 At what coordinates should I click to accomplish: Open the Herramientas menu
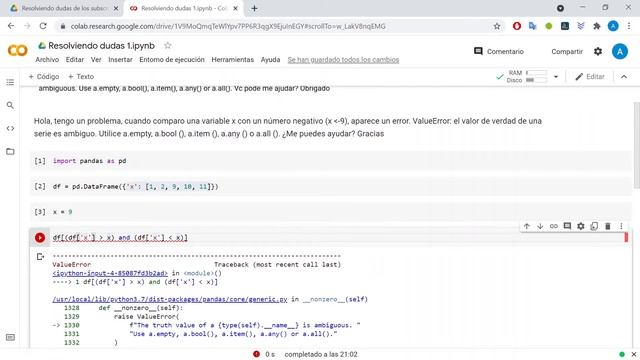tap(232, 60)
